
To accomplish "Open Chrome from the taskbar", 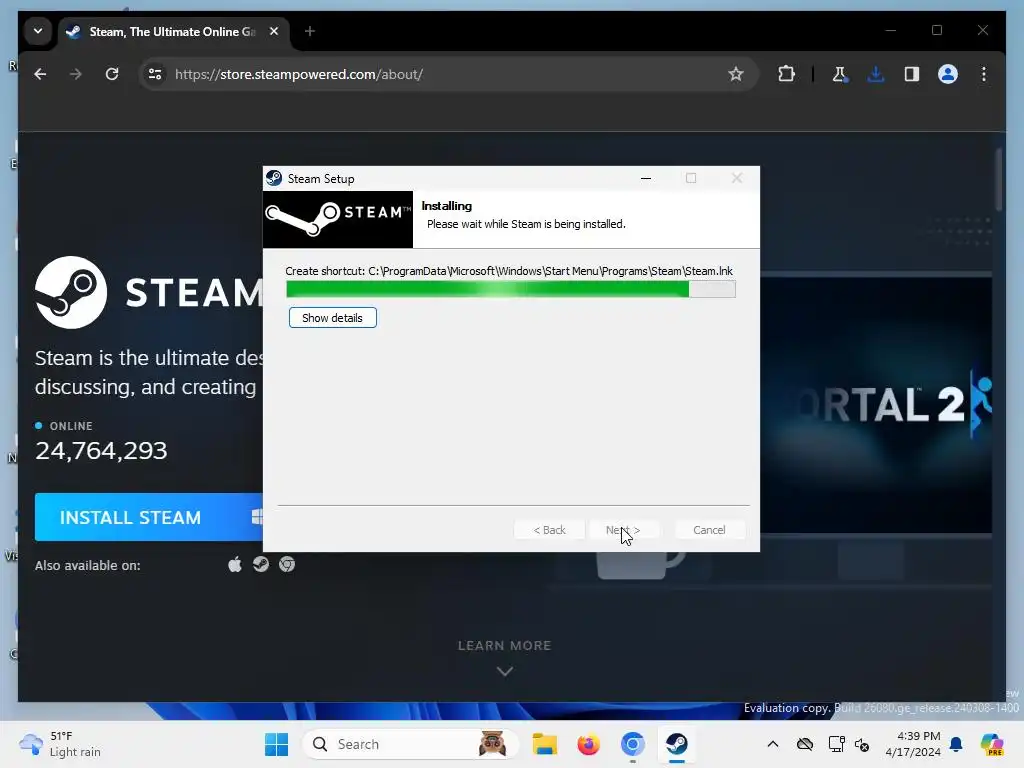I will coord(632,744).
